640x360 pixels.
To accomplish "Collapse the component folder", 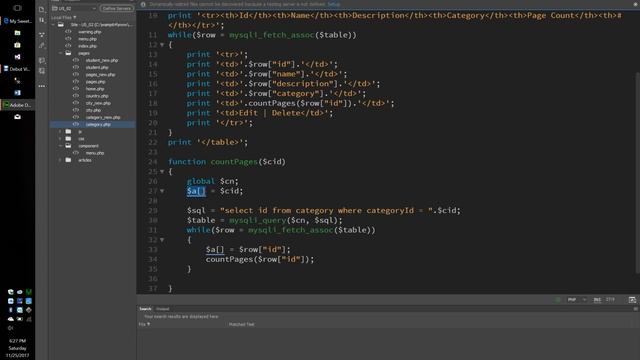I will (61, 146).
